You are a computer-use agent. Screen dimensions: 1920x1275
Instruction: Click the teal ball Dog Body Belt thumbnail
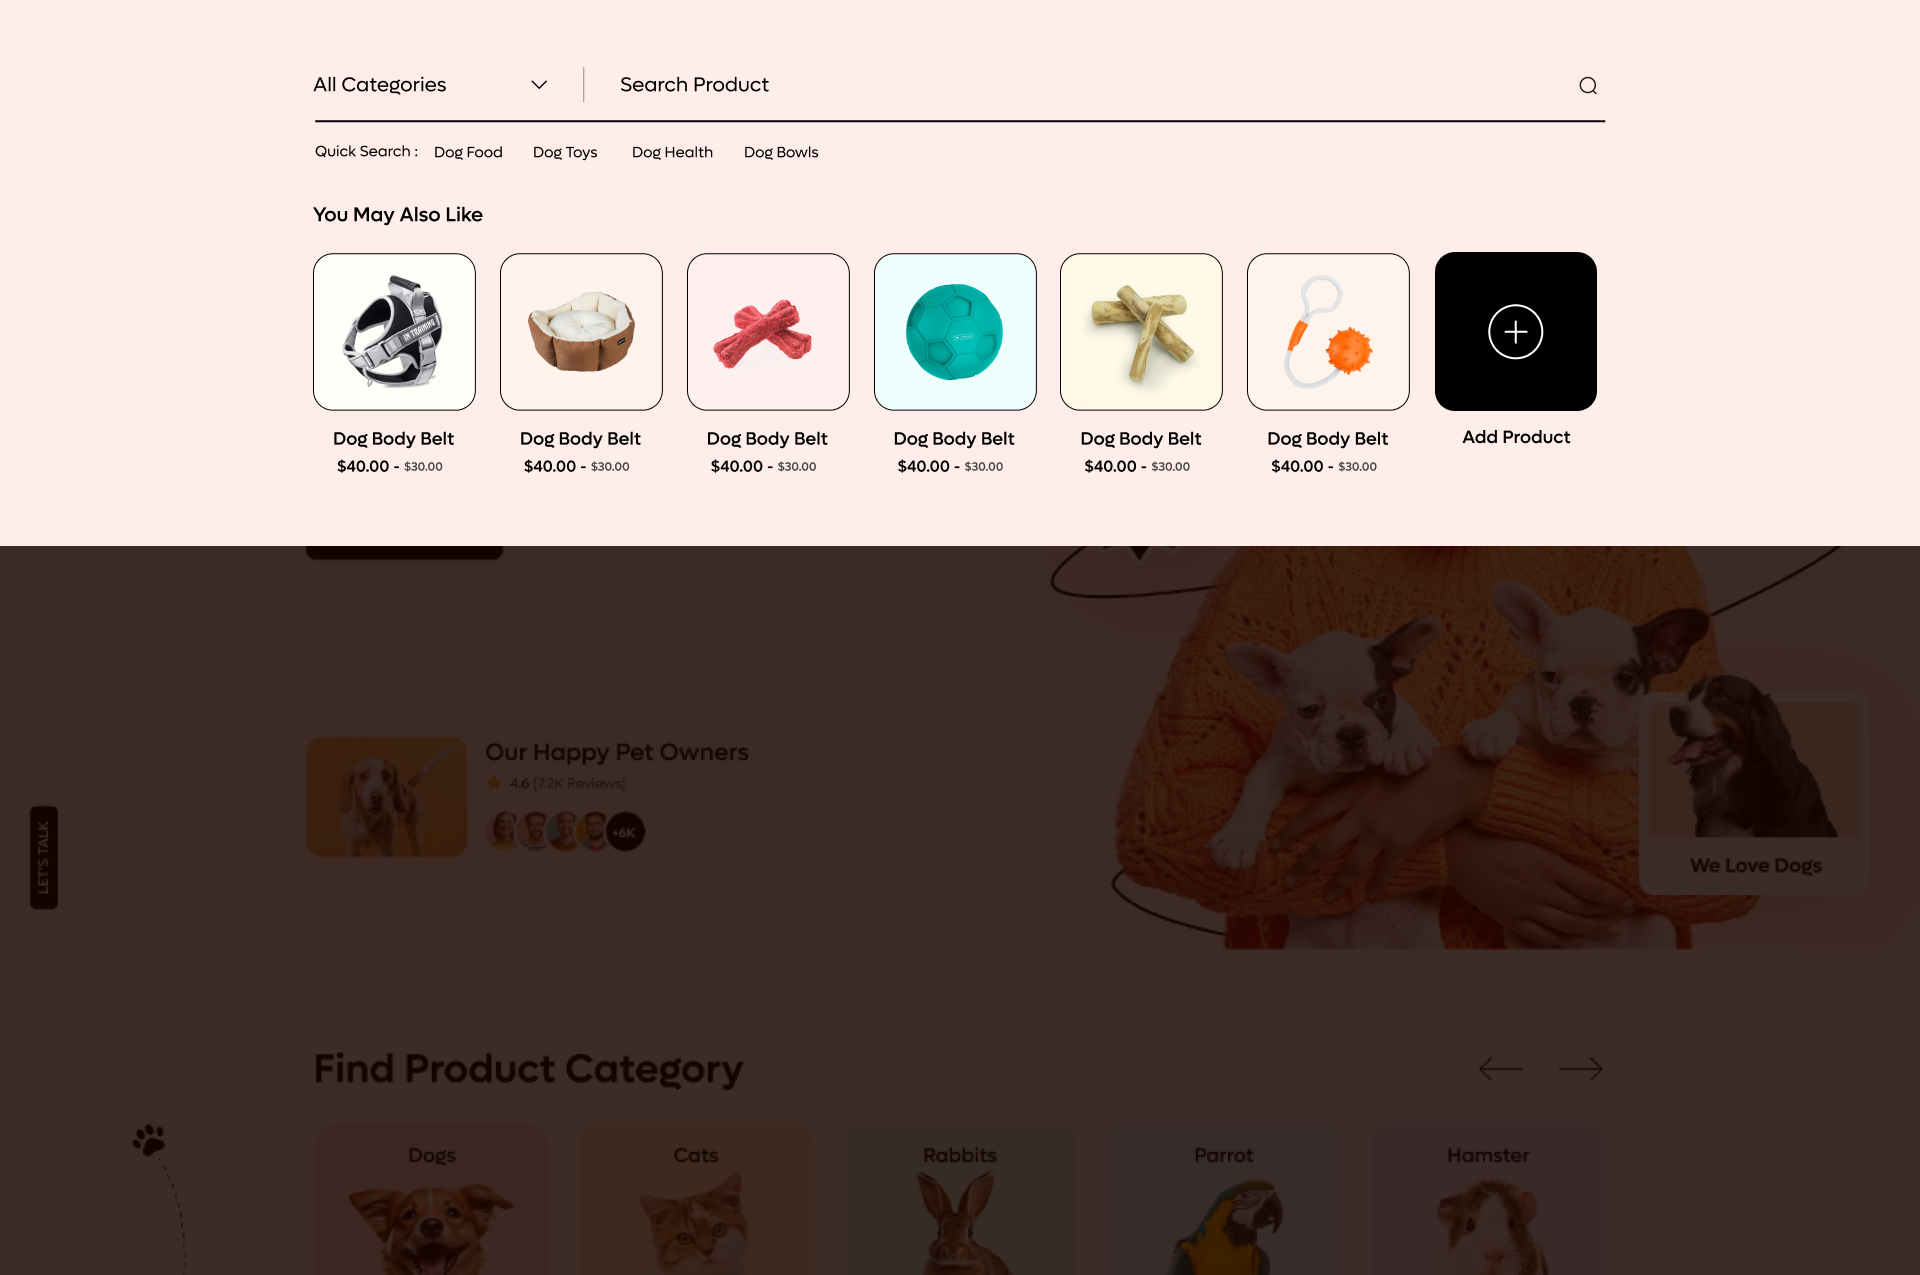[x=954, y=331]
